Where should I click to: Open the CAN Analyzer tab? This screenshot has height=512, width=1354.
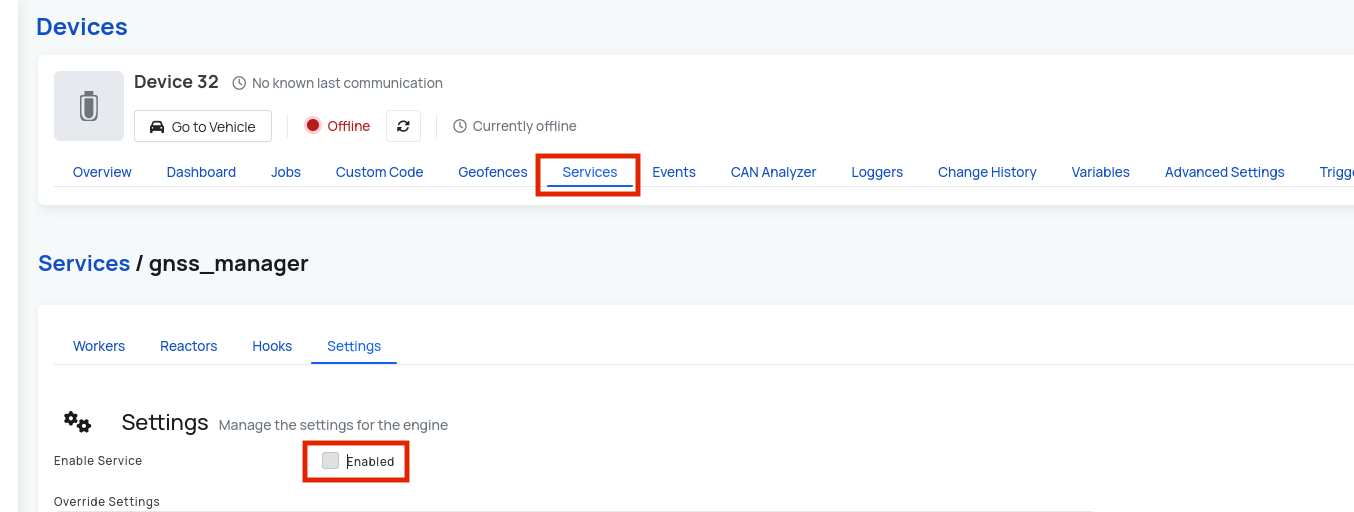773,172
